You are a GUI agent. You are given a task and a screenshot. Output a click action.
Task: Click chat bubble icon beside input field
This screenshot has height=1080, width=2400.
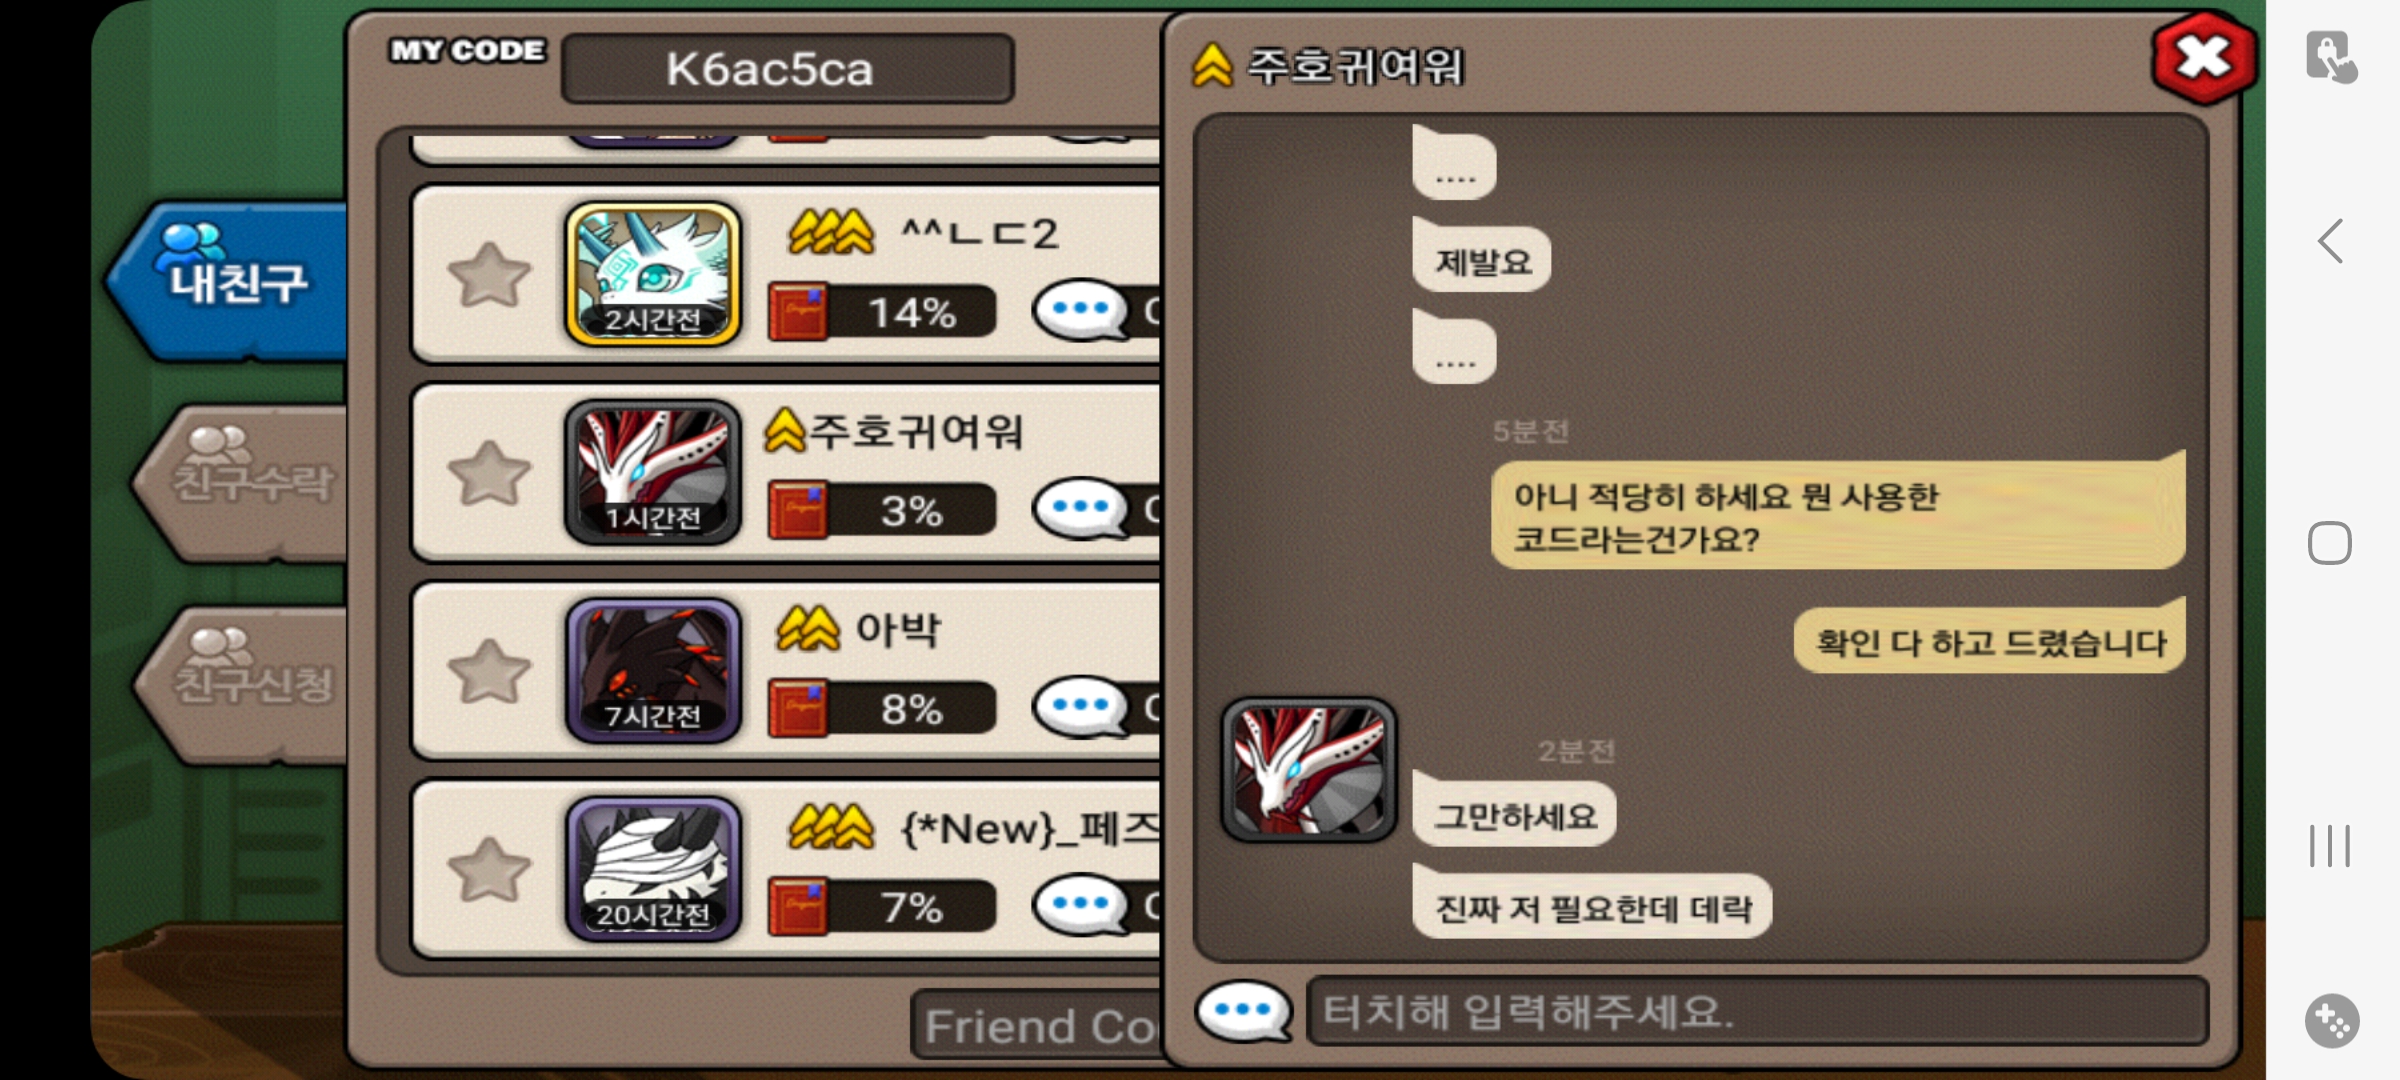[x=1243, y=1011]
